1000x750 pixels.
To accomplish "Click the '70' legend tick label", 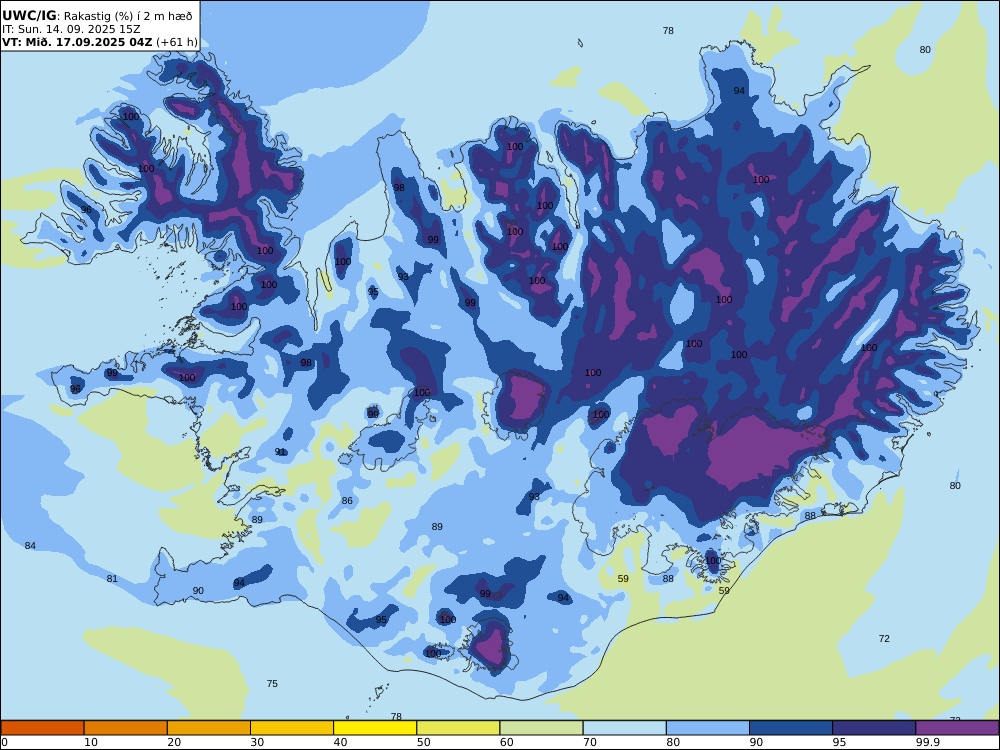I will 590,742.
